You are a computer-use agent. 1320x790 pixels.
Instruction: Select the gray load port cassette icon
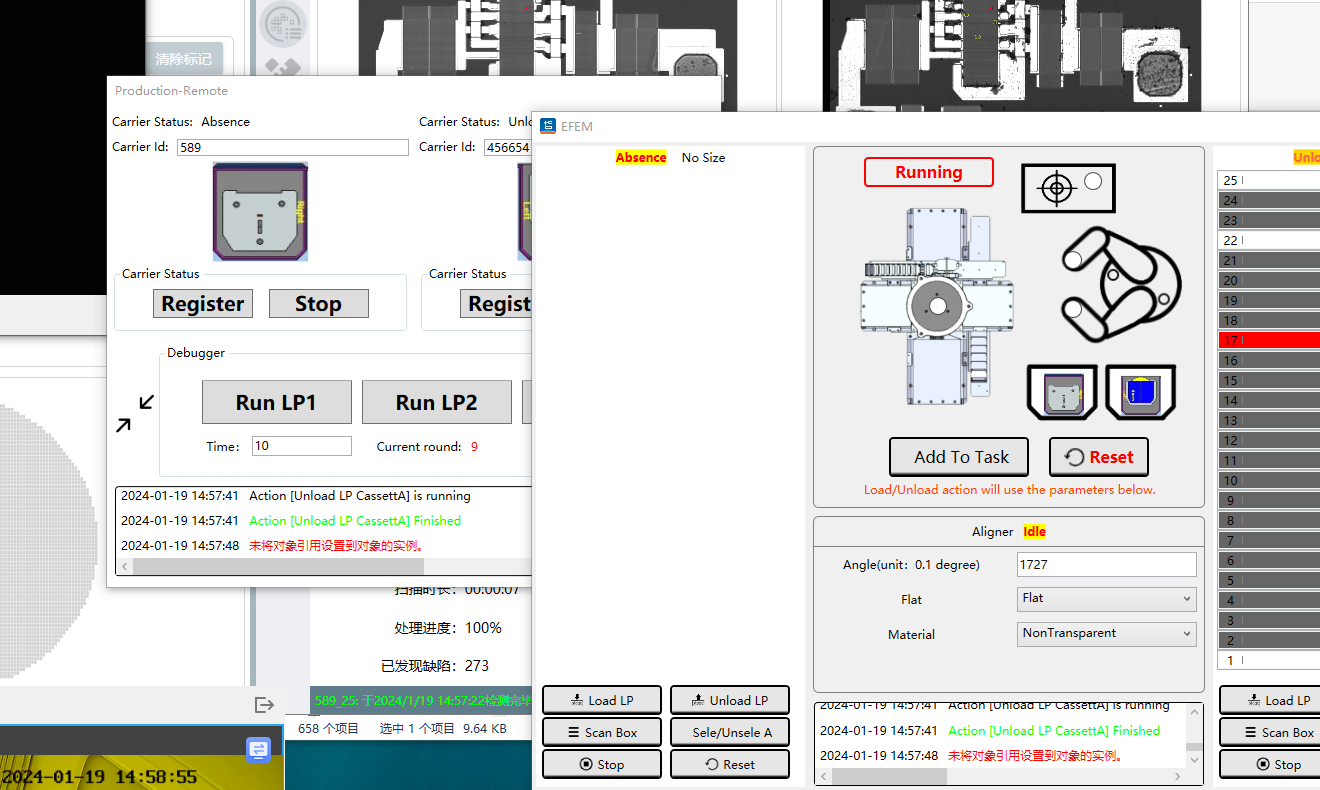[x=1062, y=392]
